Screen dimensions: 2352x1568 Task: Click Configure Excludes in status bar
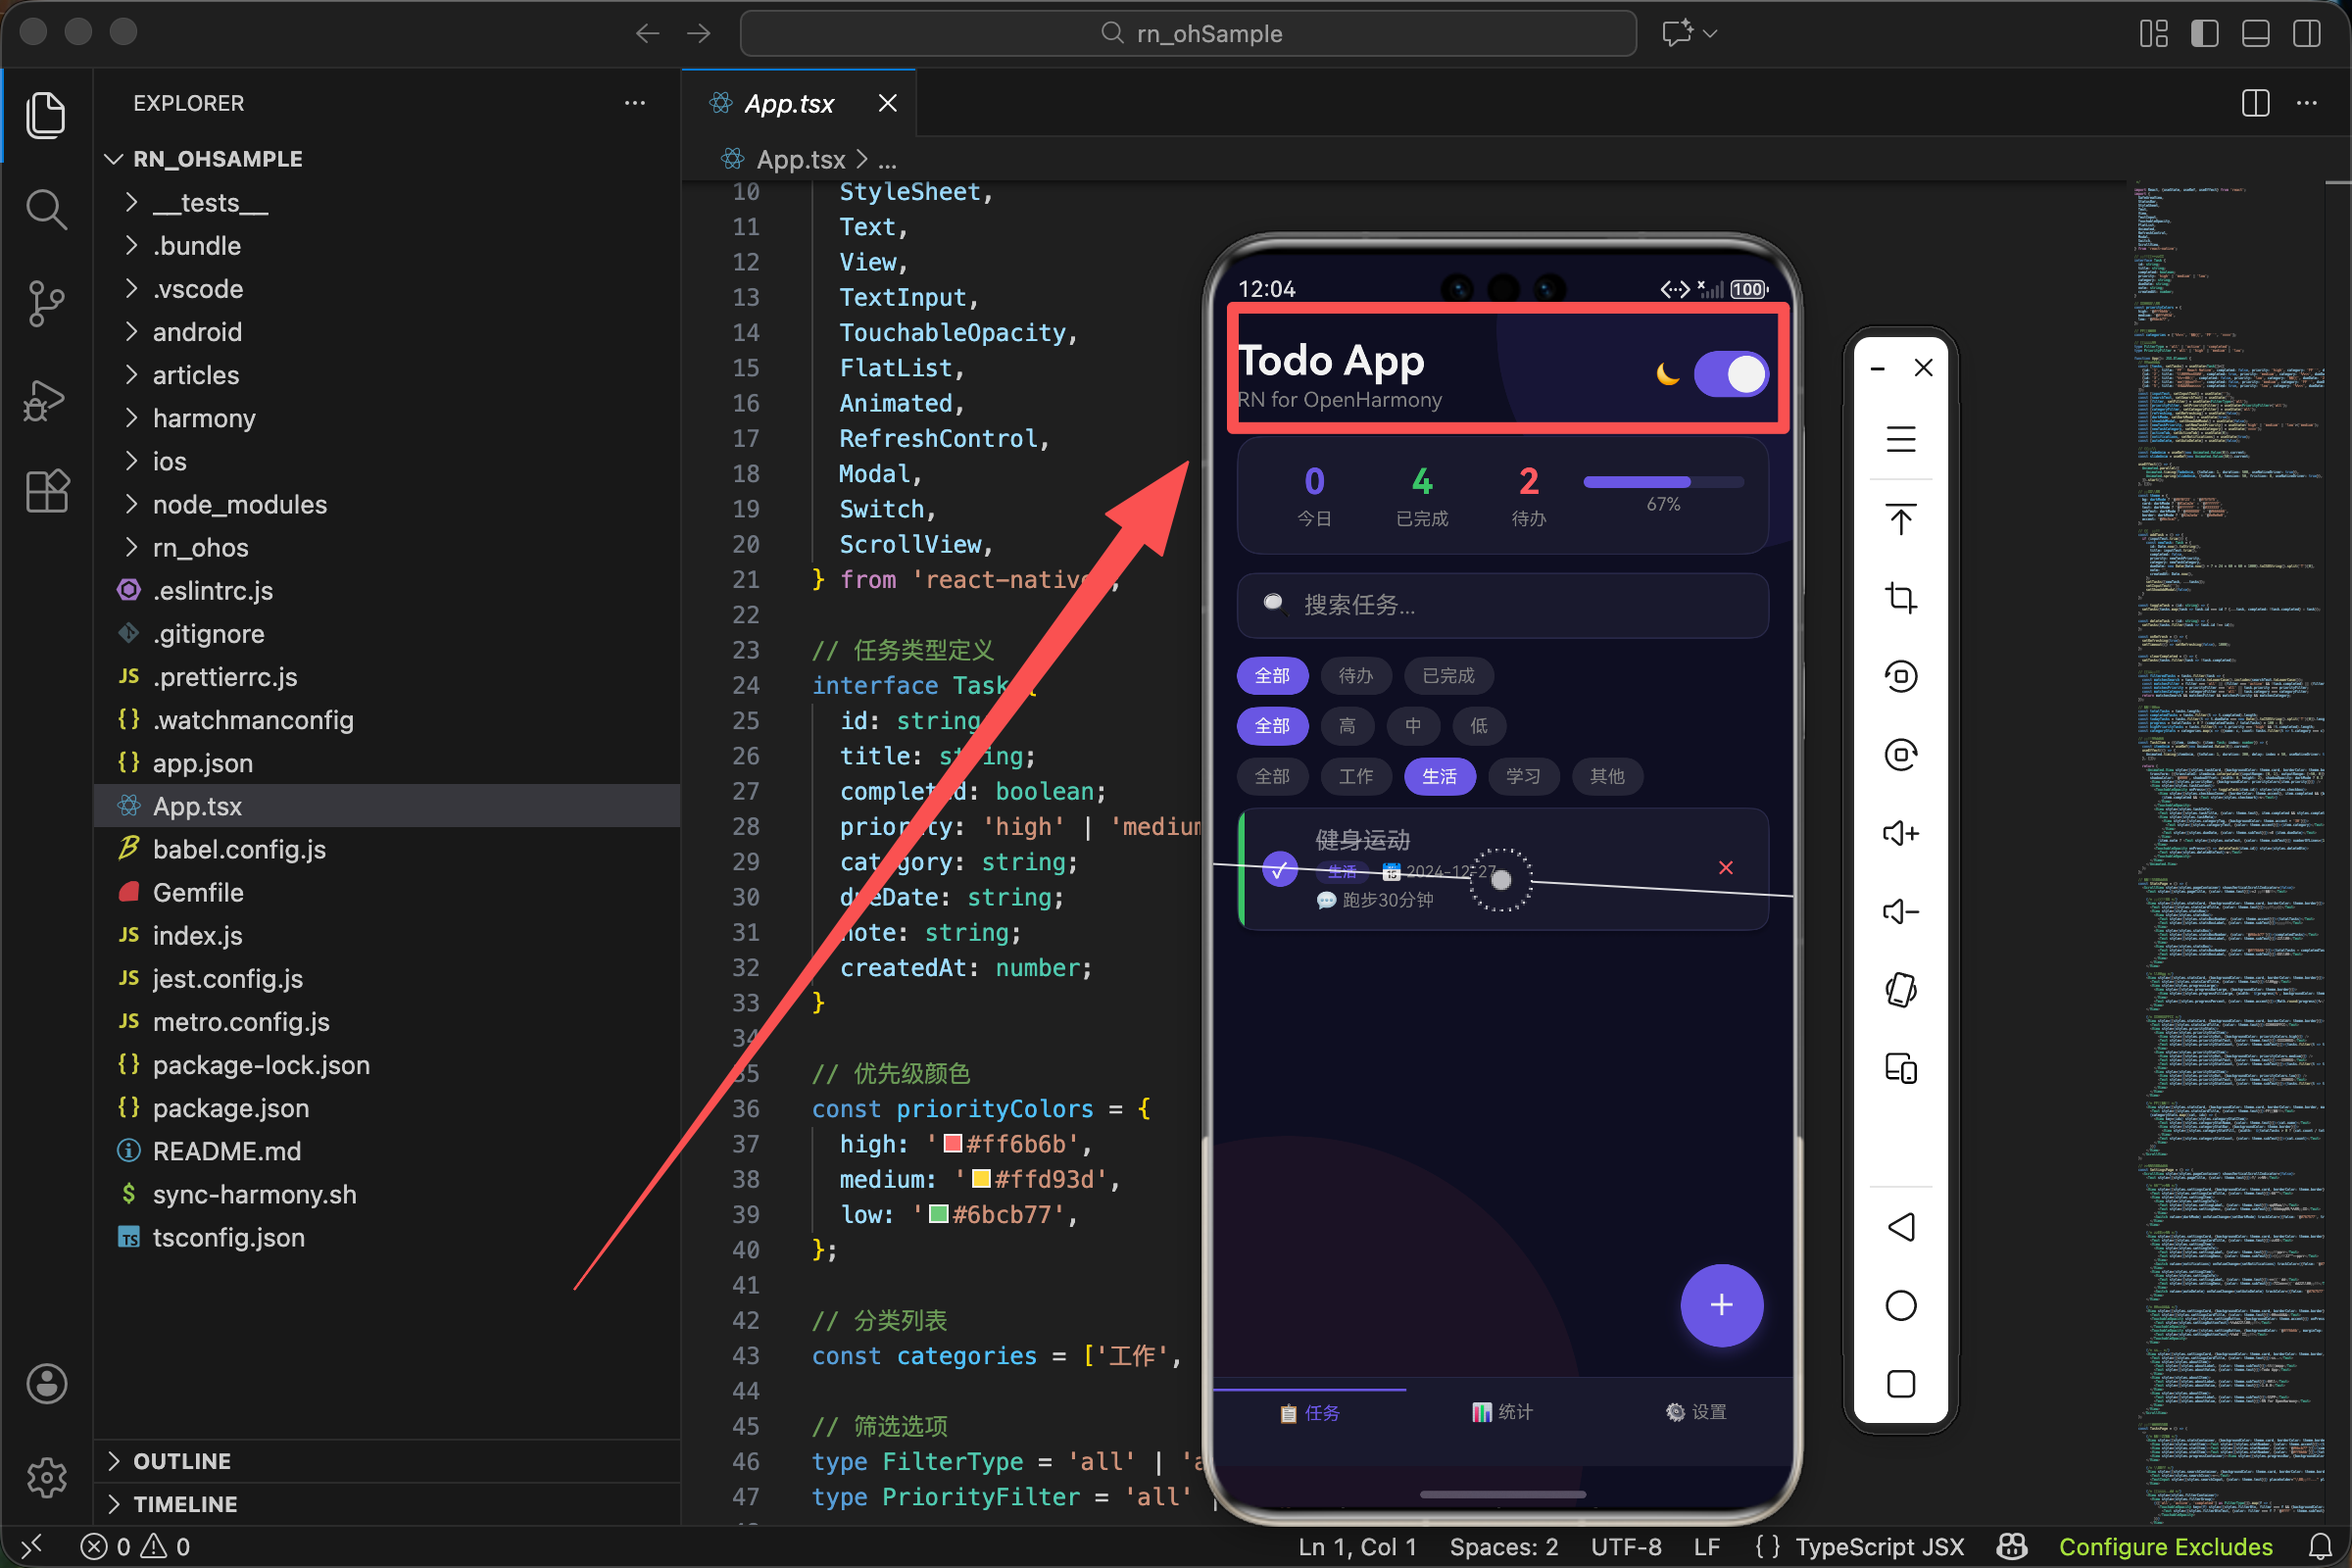click(2165, 1547)
